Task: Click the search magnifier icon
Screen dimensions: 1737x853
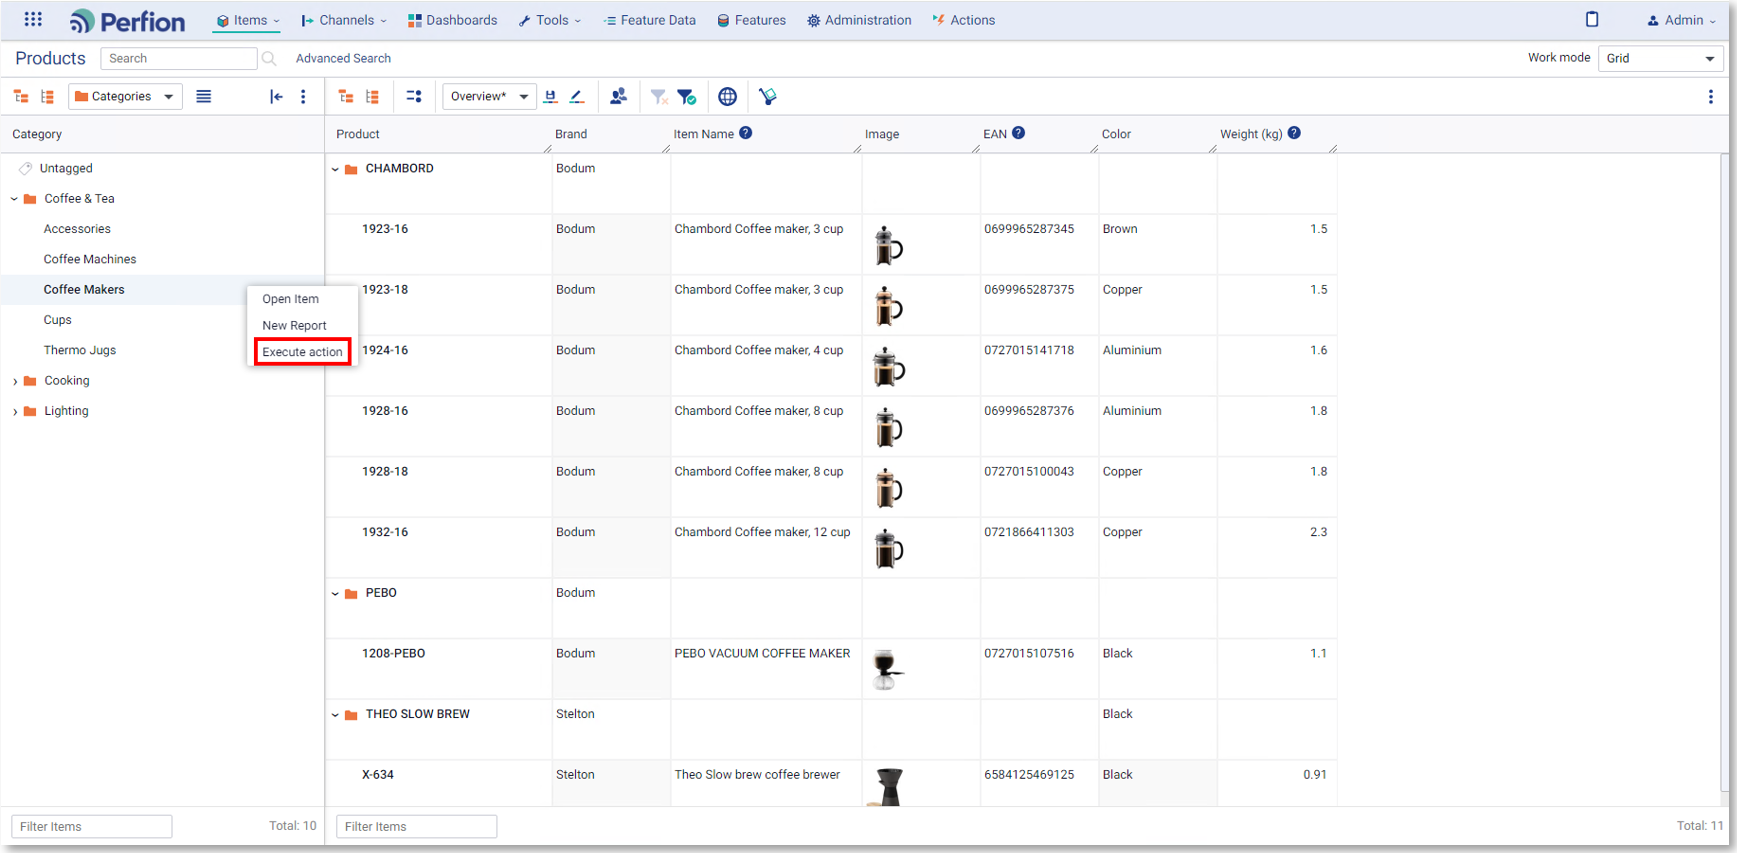Action: tap(269, 59)
